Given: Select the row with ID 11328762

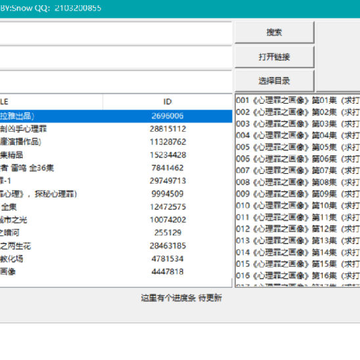Looking at the screenshot, I should 116,142.
